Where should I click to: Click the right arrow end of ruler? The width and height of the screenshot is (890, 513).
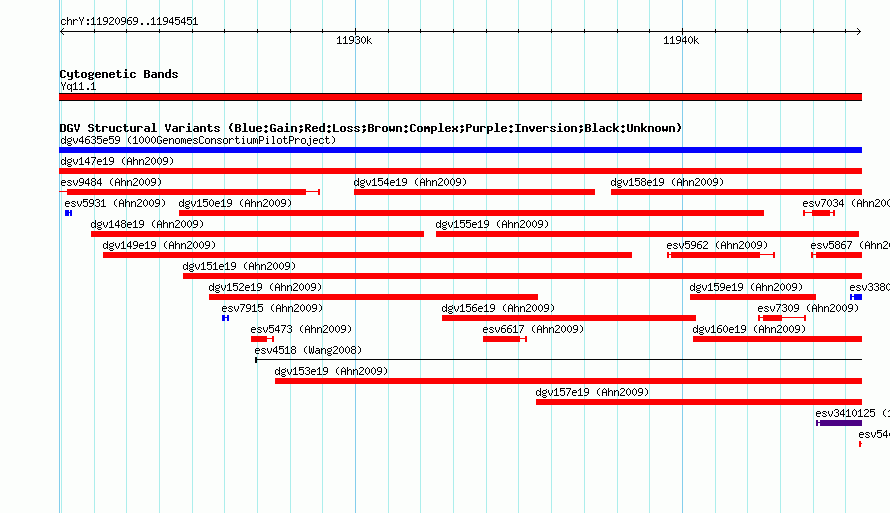858,31
